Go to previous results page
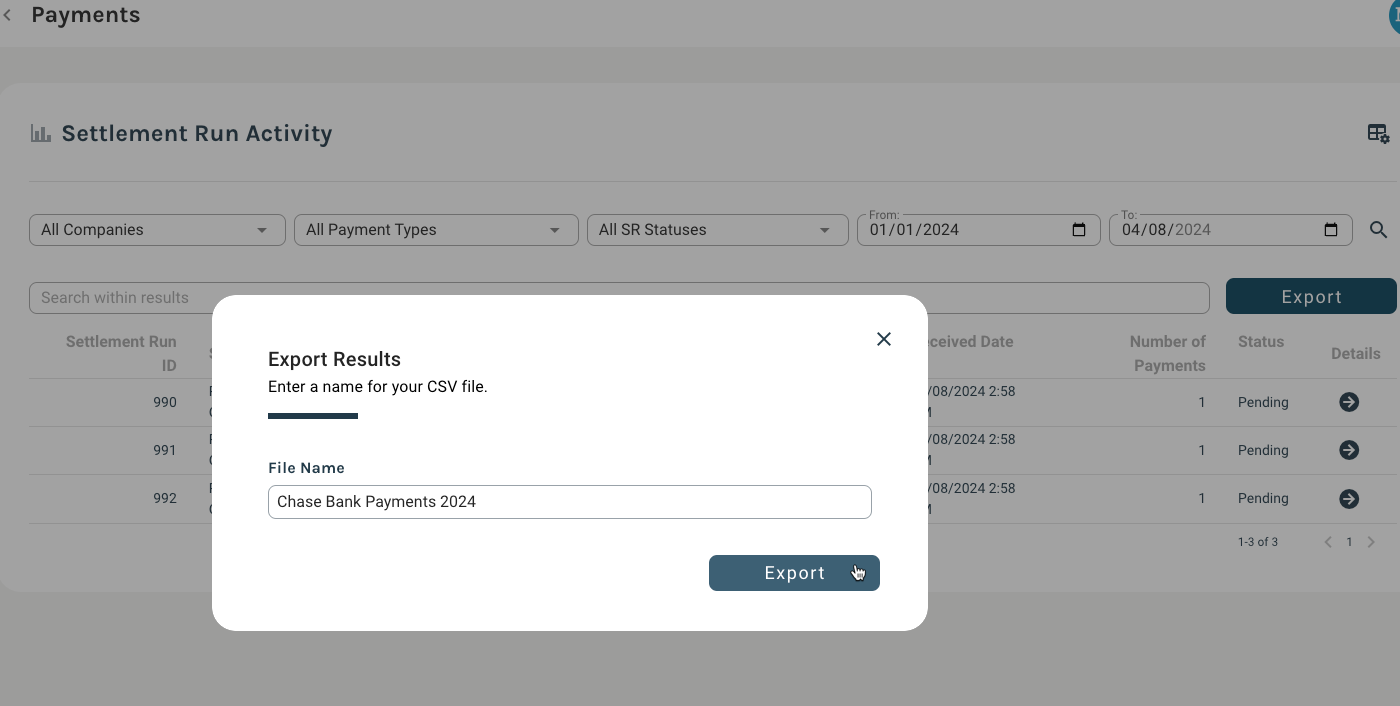This screenshot has width=1400, height=706. tap(1328, 542)
